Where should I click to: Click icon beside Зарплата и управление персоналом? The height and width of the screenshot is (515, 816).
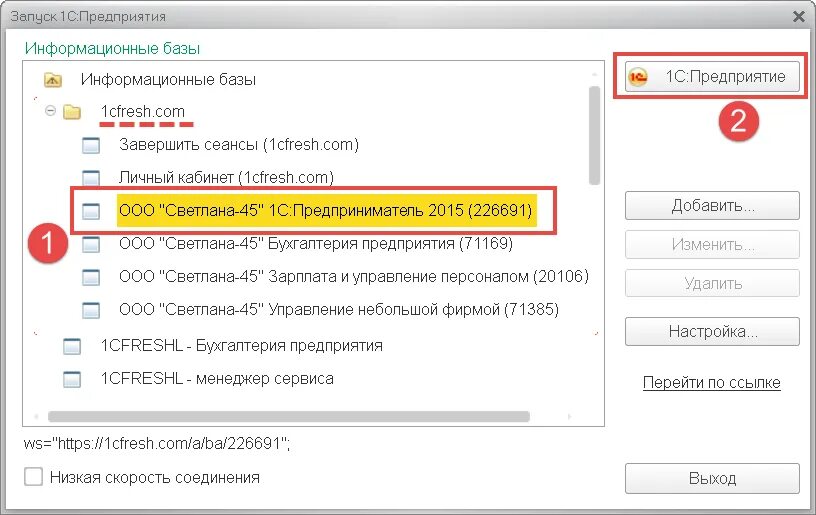click(91, 277)
